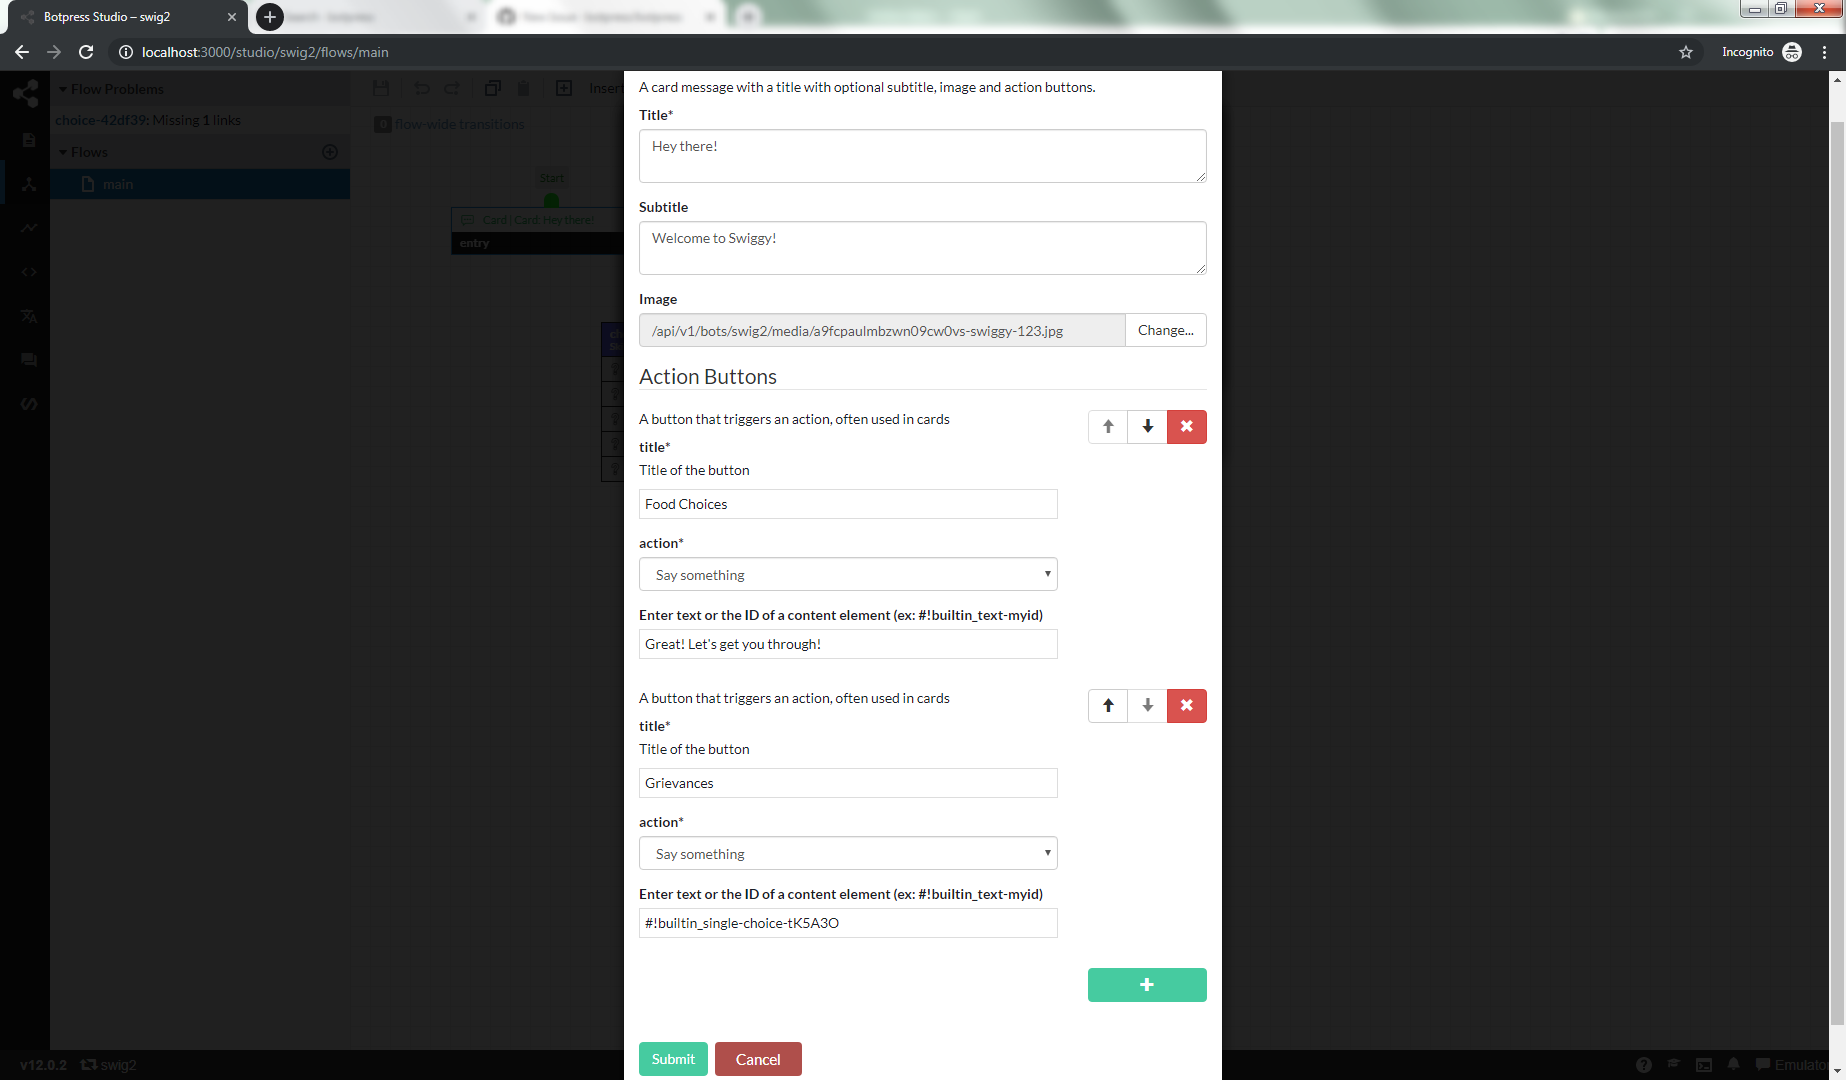Open the Translations panel in the sidebar
The height and width of the screenshot is (1080, 1846).
pos(27,316)
